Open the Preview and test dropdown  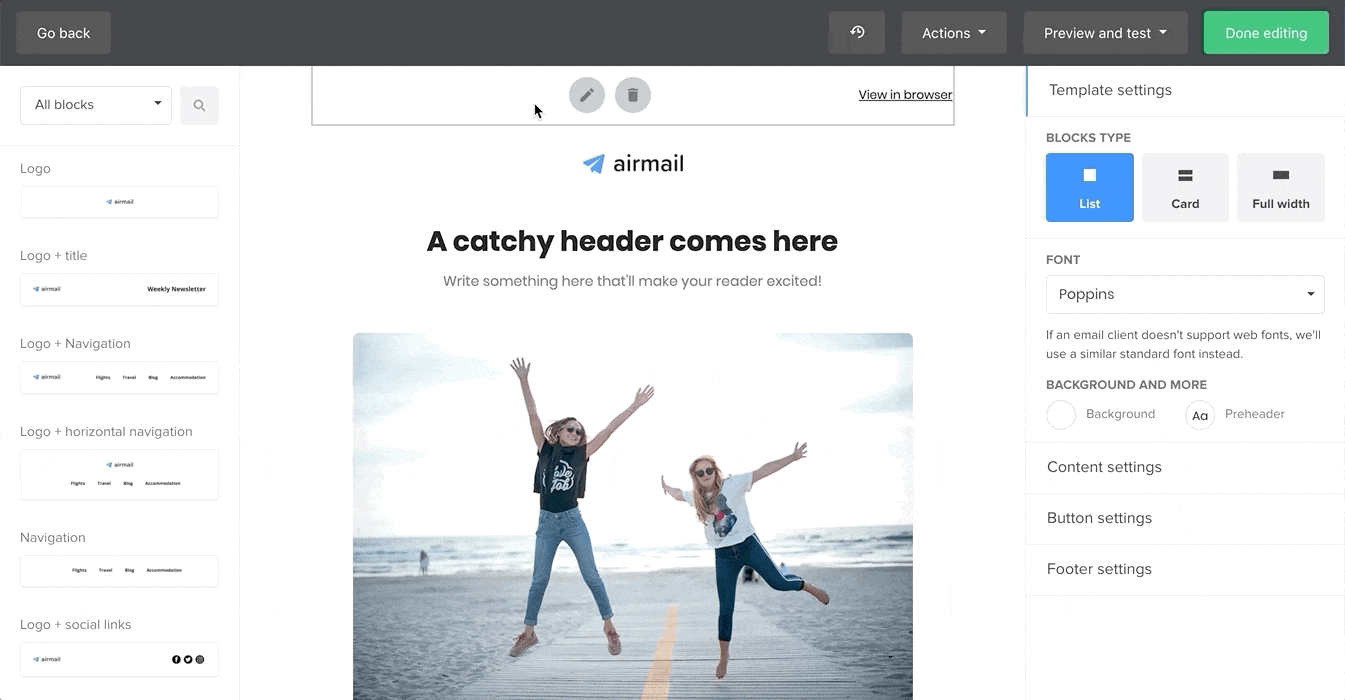coord(1104,32)
